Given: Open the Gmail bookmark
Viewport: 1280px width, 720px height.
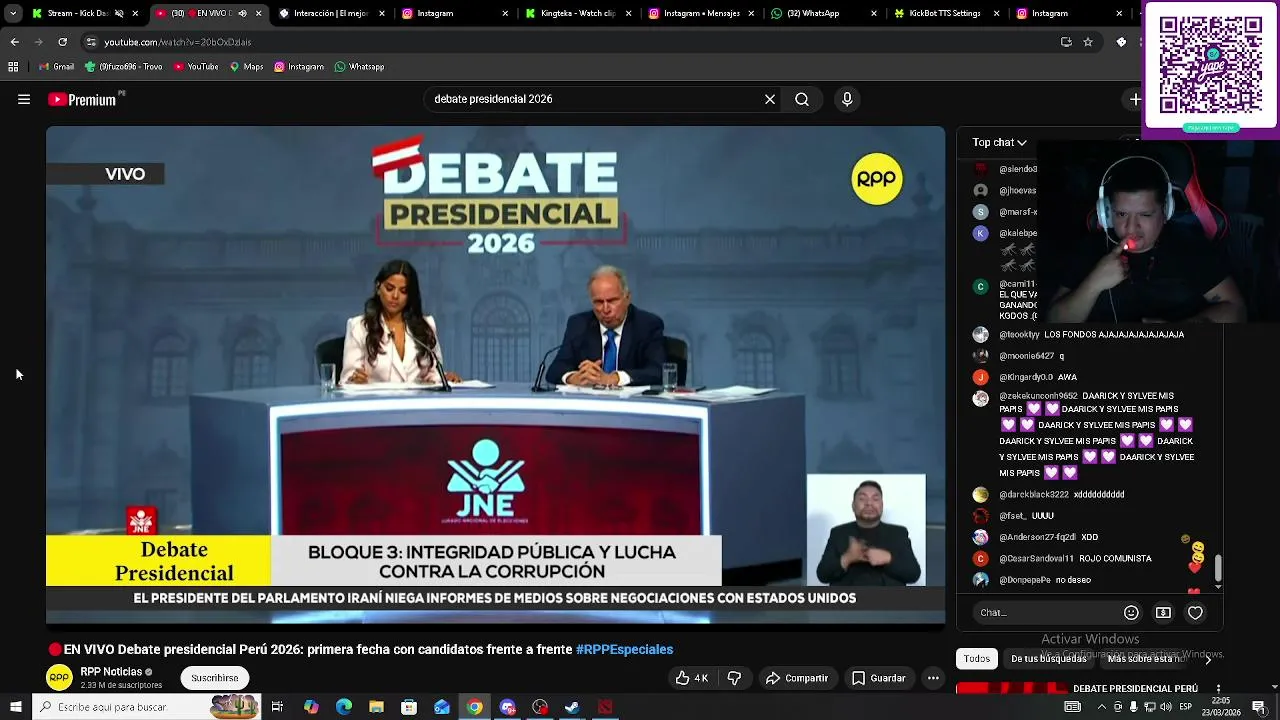Looking at the screenshot, I should 55,67.
